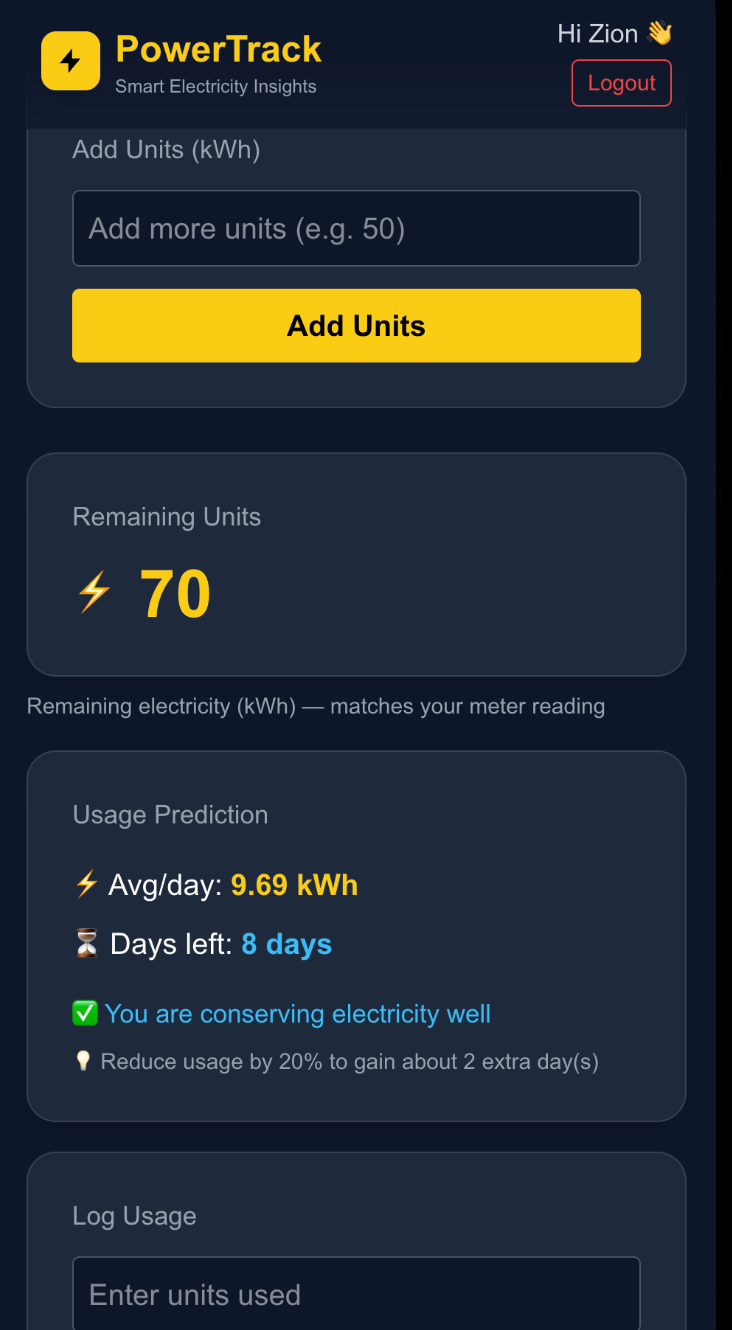Click the remaining units value 70
The image size is (732, 1330).
(175, 595)
